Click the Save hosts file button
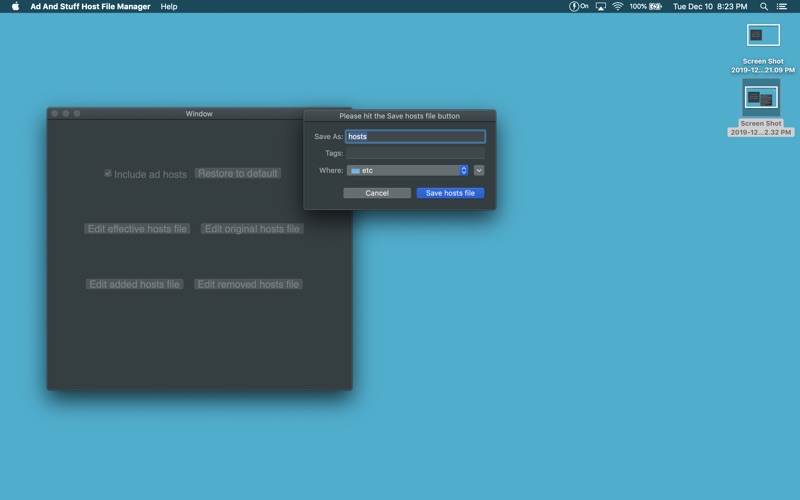This screenshot has height=500, width=800. coord(450,193)
